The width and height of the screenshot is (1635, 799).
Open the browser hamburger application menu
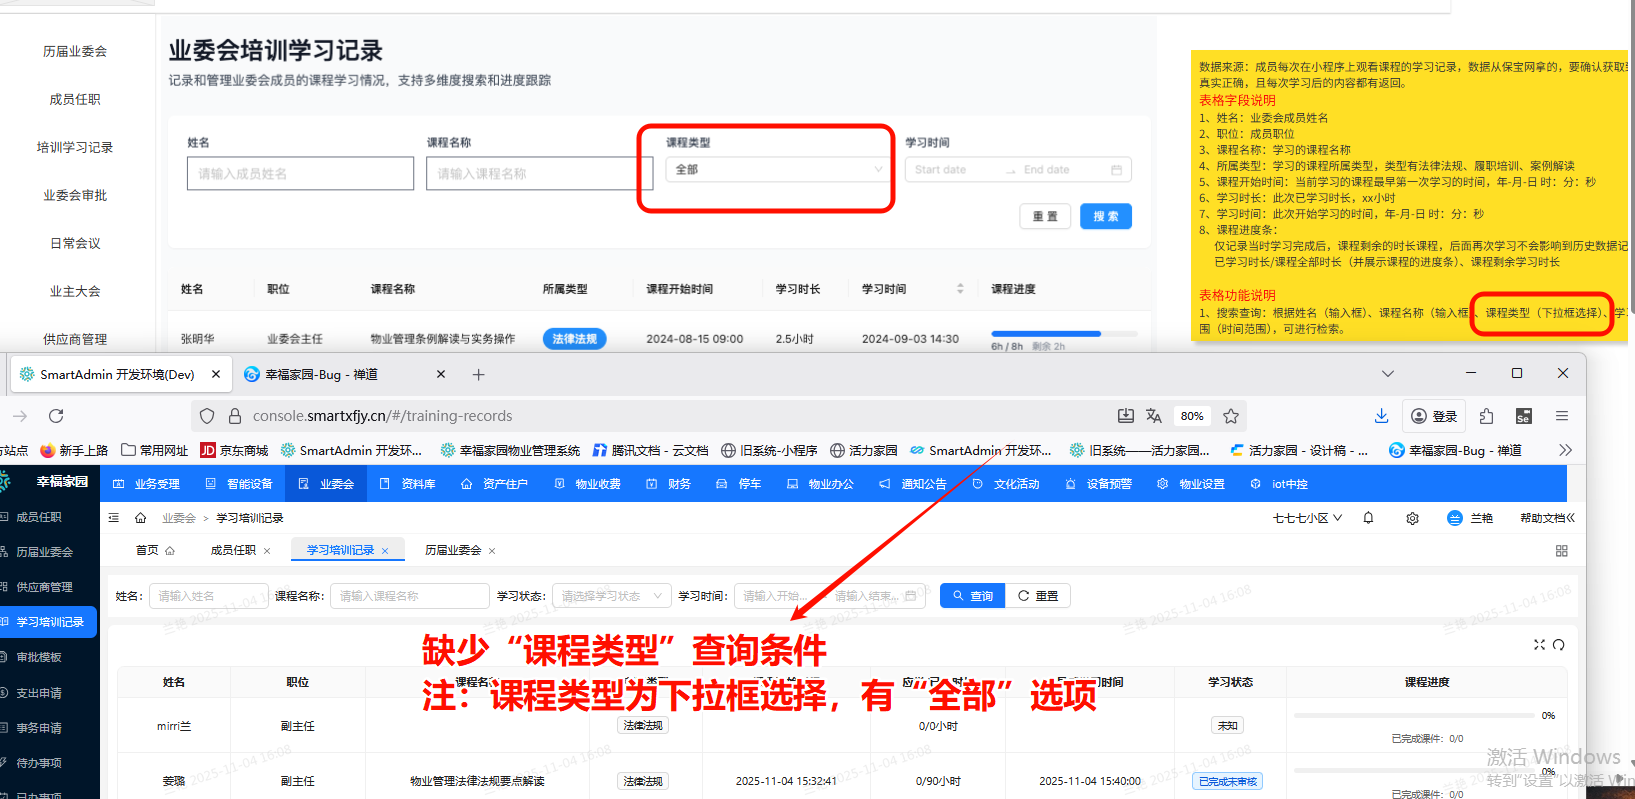coord(1562,416)
